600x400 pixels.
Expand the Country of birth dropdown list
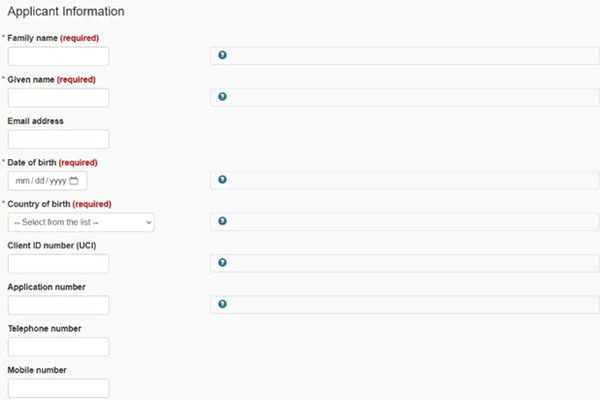coord(81,222)
